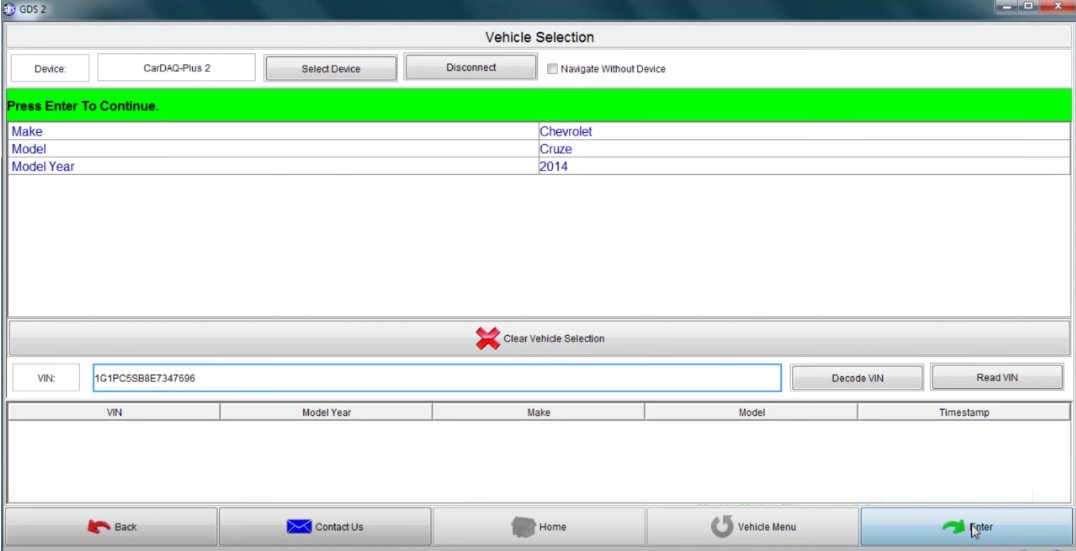Focus the VIN input field
The height and width of the screenshot is (551, 1076).
(x=436, y=378)
